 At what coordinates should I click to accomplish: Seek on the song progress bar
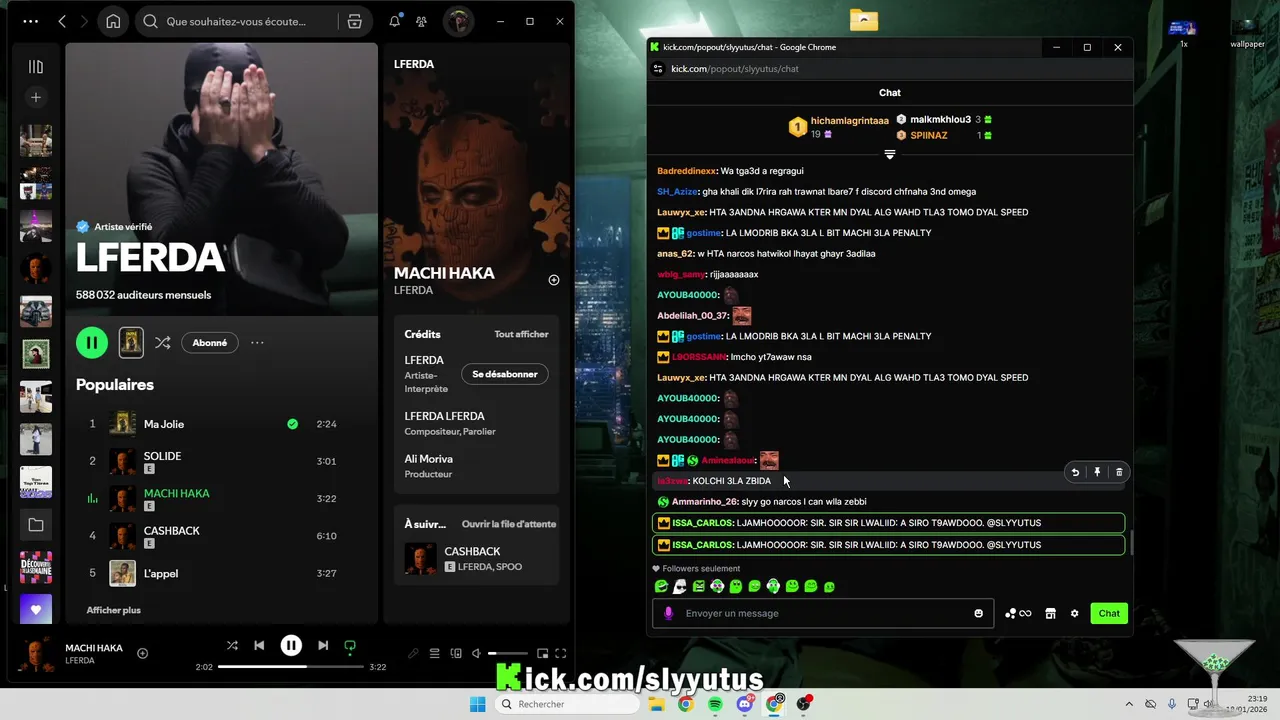pos(290,666)
